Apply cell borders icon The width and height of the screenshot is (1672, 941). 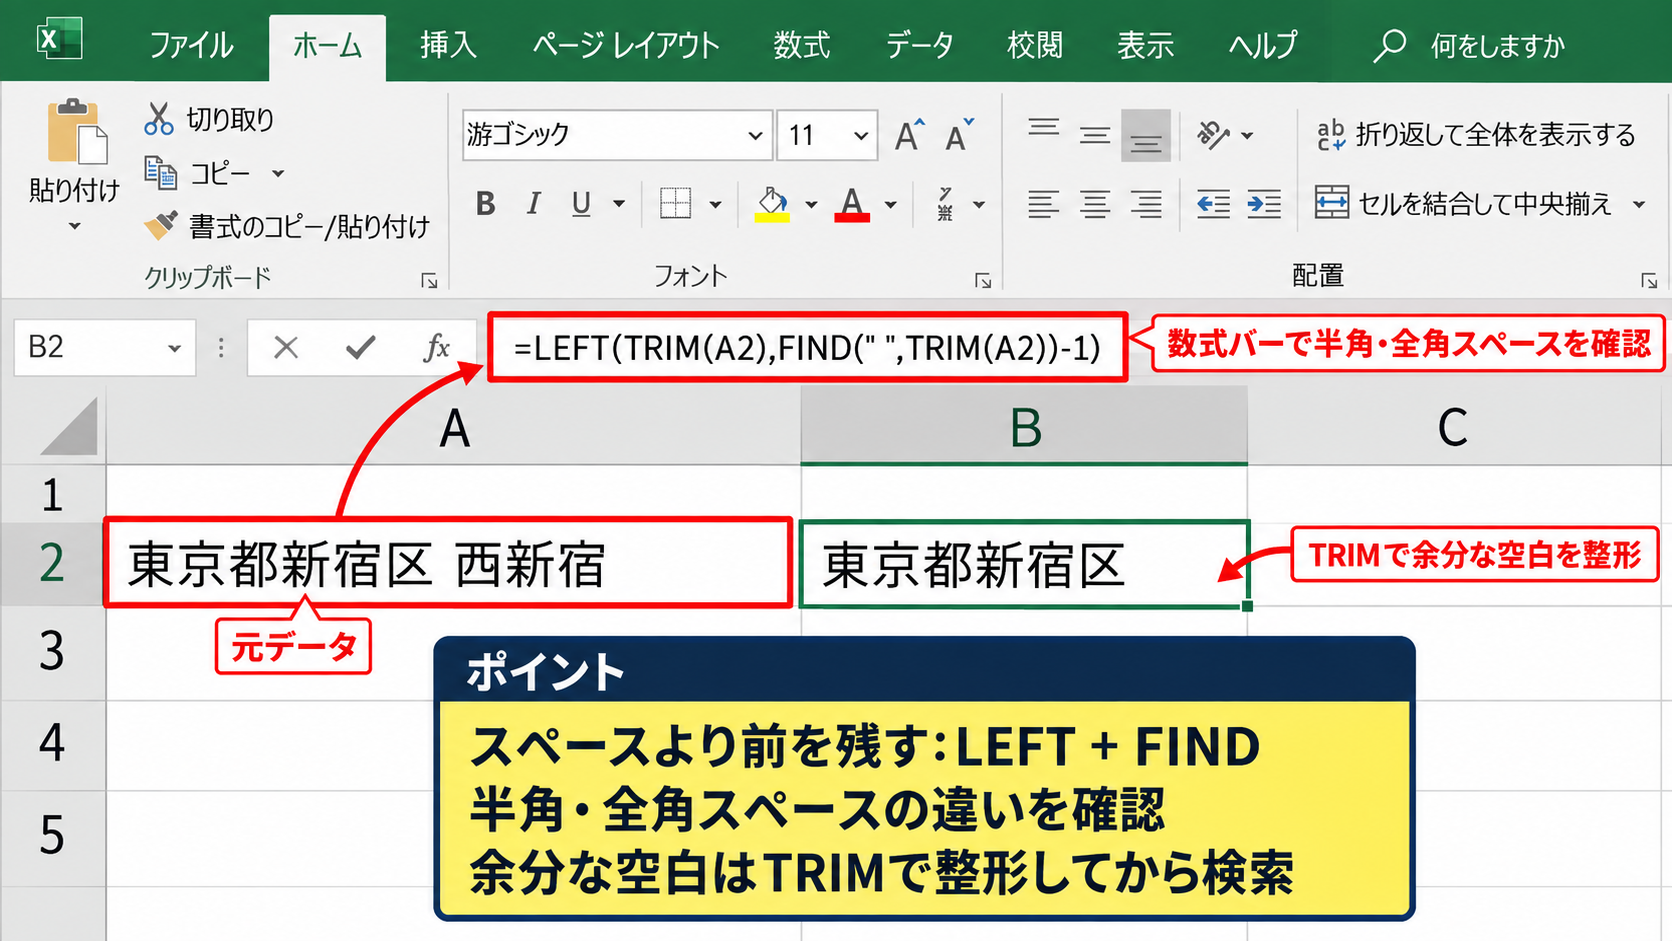point(675,204)
